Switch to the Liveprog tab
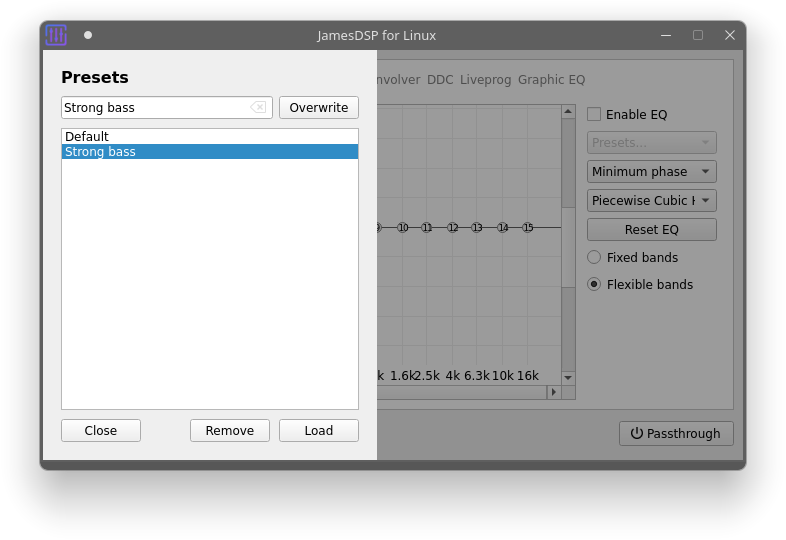 pos(485,80)
